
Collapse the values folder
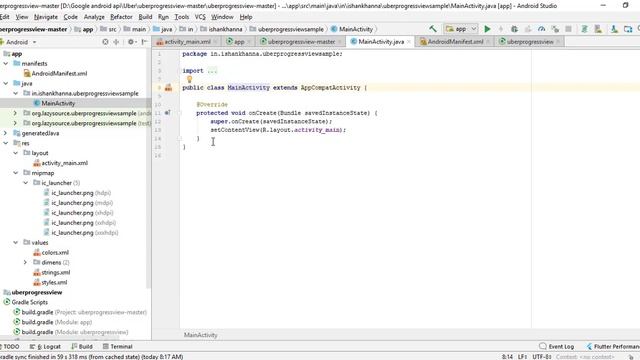[x=16, y=242]
